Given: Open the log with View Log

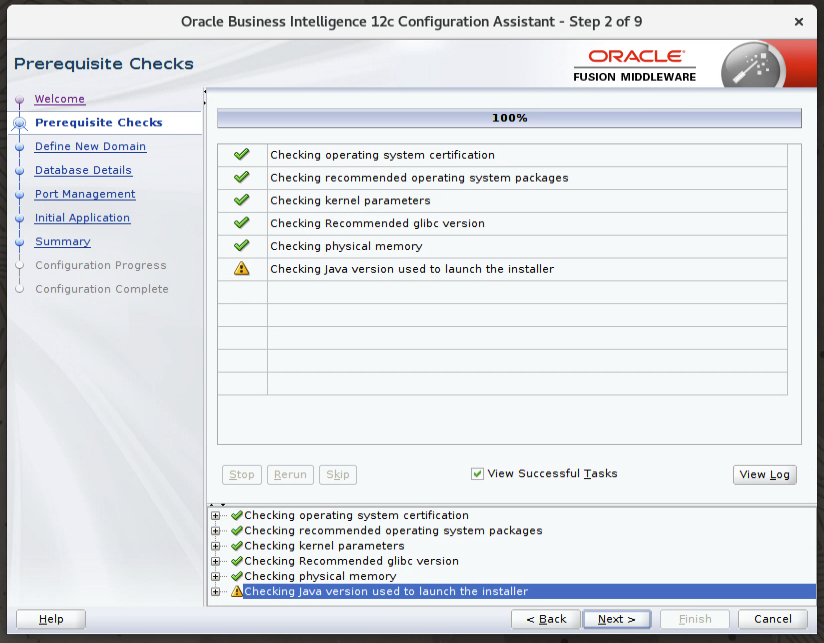Looking at the screenshot, I should tap(765, 474).
